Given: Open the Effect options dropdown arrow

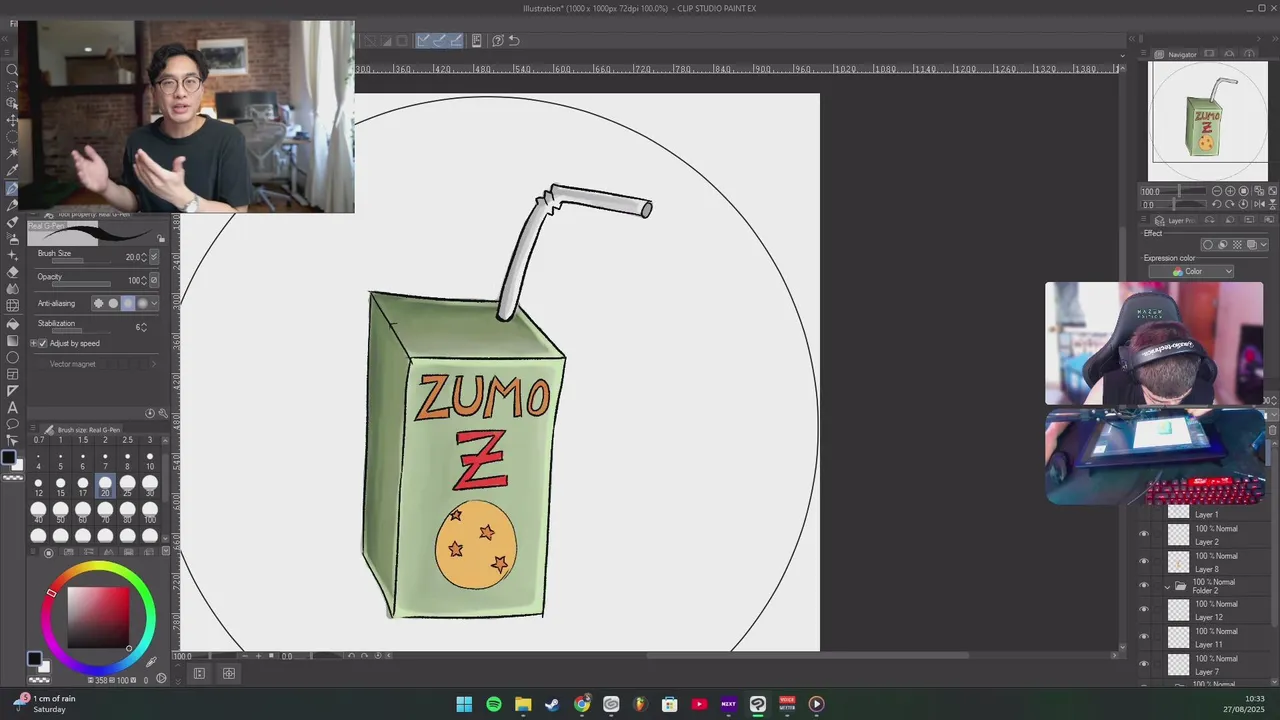Looking at the screenshot, I should (x=1264, y=245).
